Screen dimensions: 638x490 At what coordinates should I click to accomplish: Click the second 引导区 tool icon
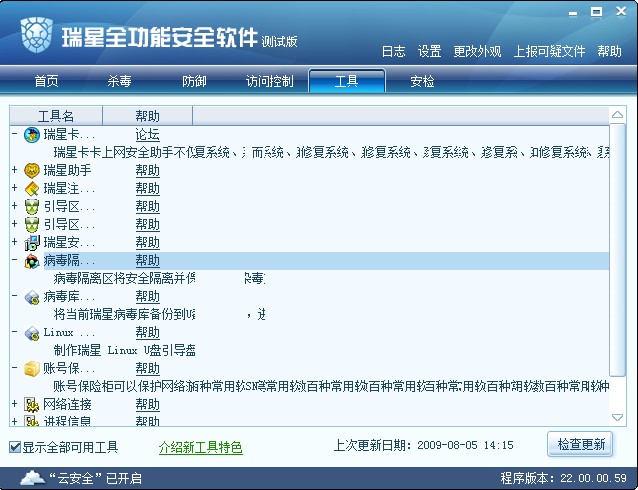tap(32, 224)
